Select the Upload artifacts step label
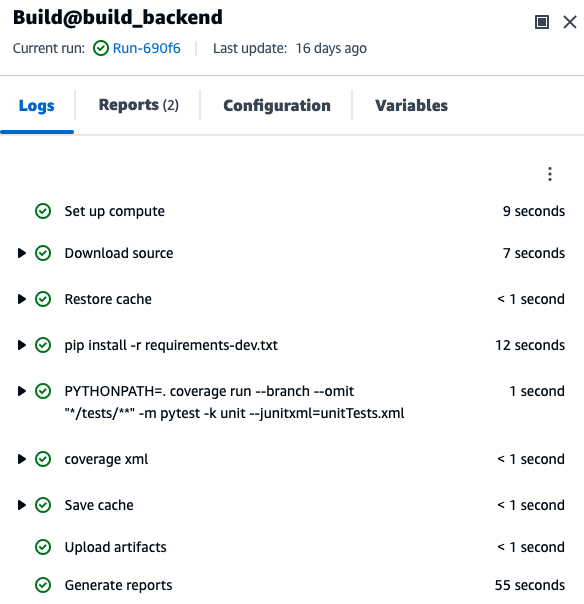Viewport: 584px width, 604px height. click(116, 547)
